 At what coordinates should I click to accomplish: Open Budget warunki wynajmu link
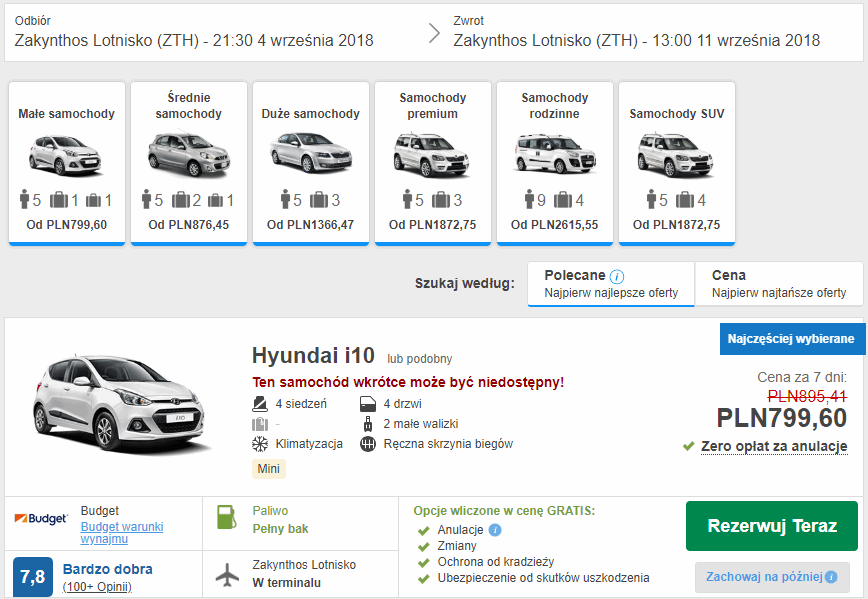121,533
